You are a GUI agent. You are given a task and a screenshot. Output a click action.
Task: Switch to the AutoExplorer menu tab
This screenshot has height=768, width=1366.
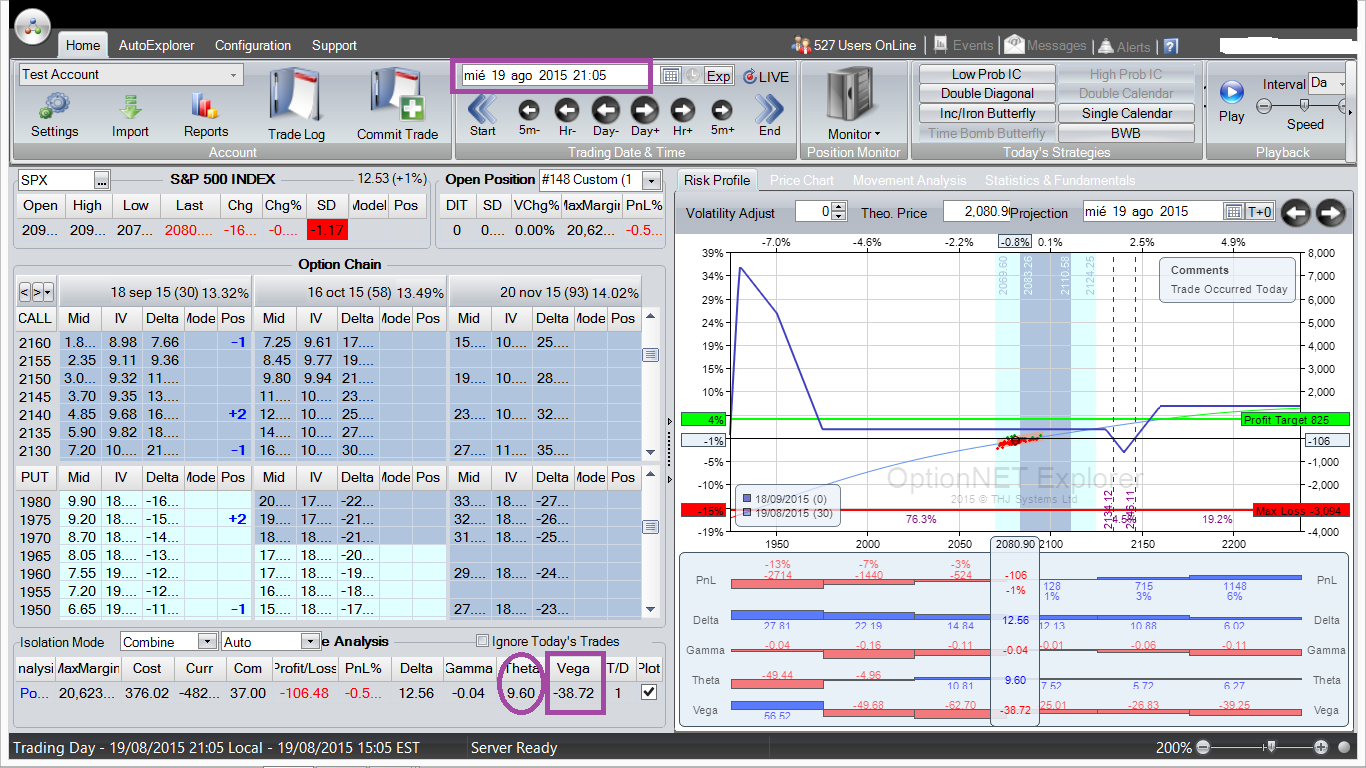coord(156,45)
